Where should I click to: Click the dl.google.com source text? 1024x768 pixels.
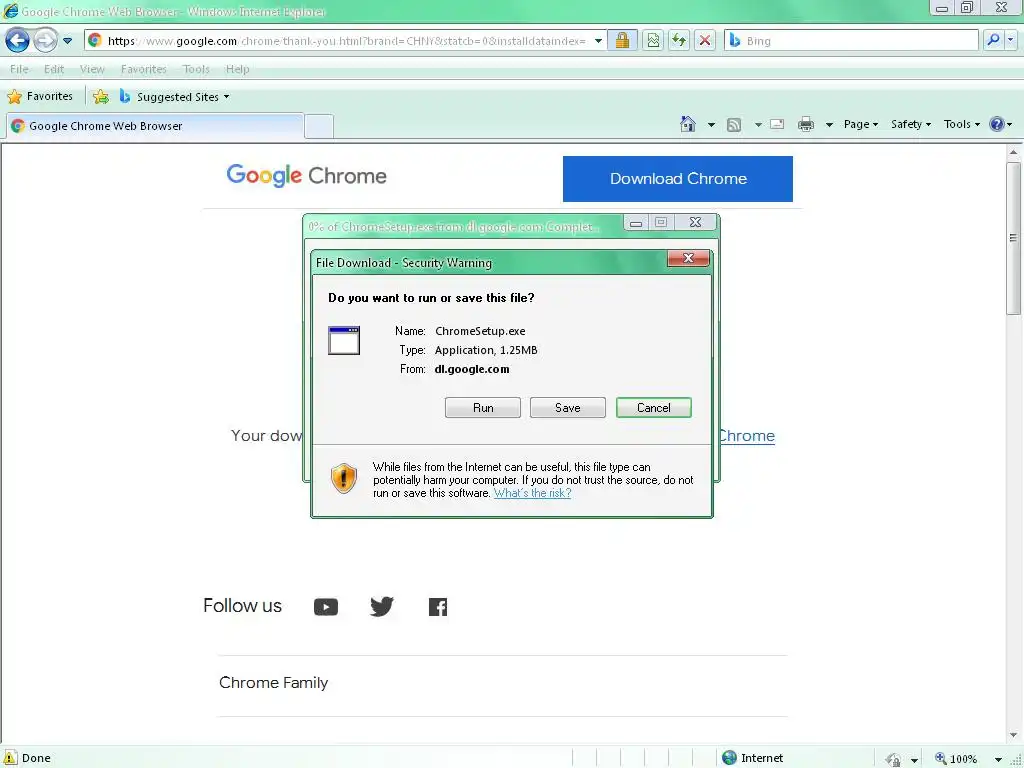click(x=472, y=369)
